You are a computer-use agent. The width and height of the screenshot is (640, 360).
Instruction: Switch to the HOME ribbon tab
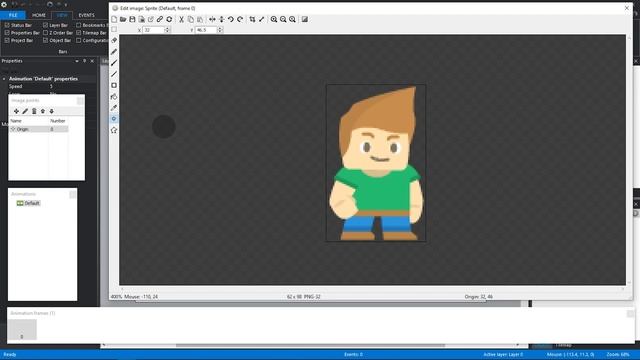39,15
